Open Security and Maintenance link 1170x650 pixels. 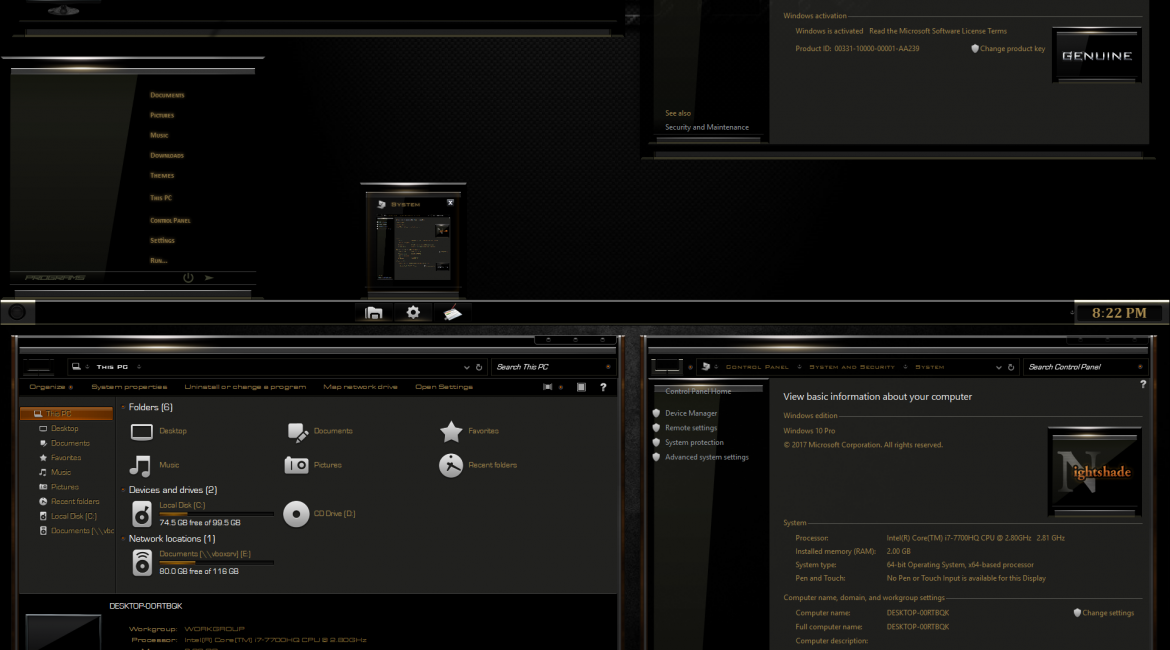coord(707,128)
